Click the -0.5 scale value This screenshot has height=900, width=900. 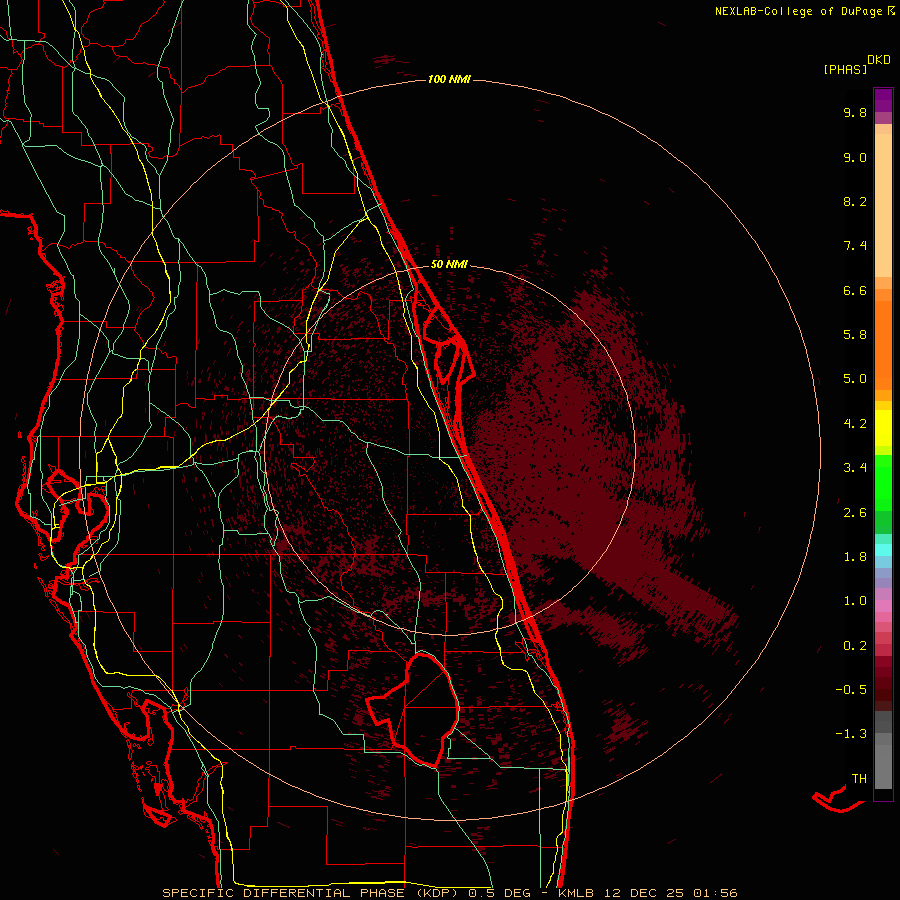click(851, 690)
